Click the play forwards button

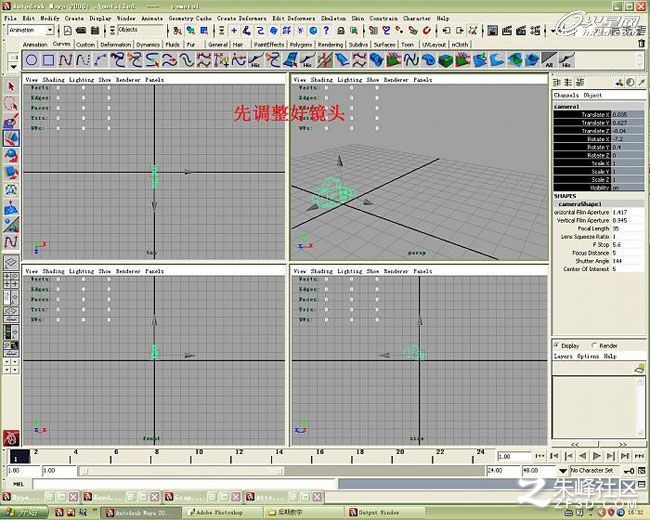[597, 456]
